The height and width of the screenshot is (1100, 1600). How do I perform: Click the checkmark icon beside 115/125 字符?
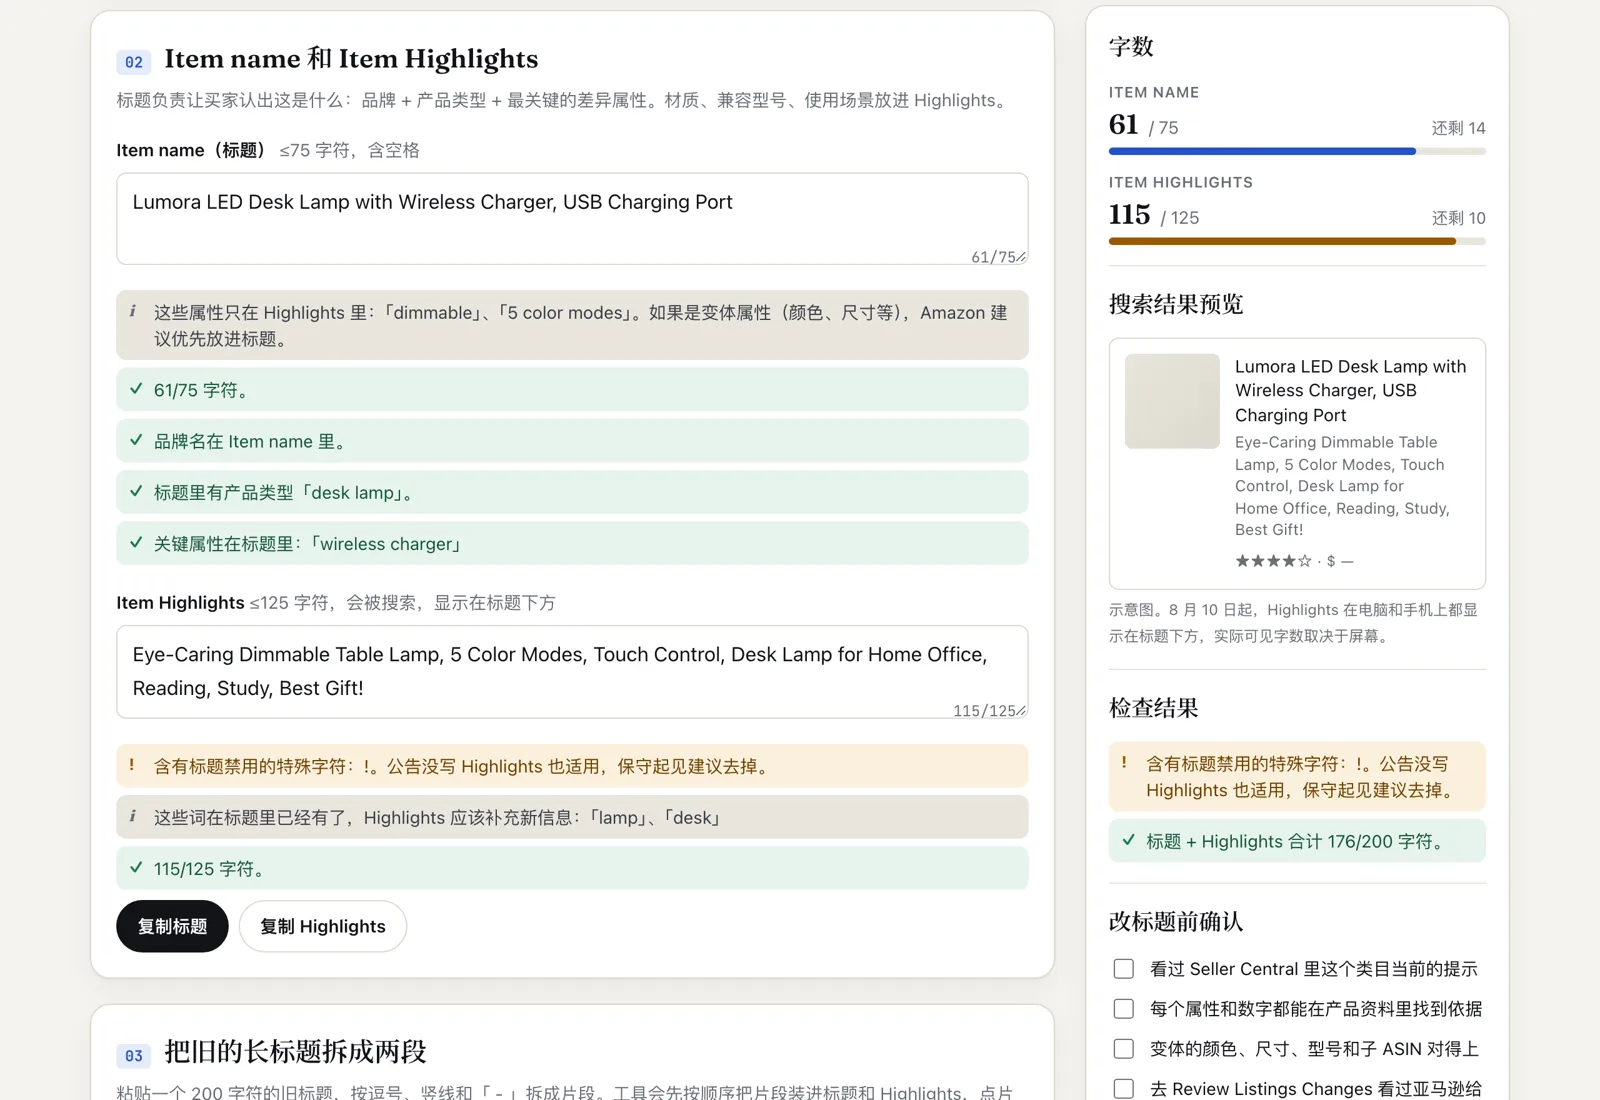[136, 868]
